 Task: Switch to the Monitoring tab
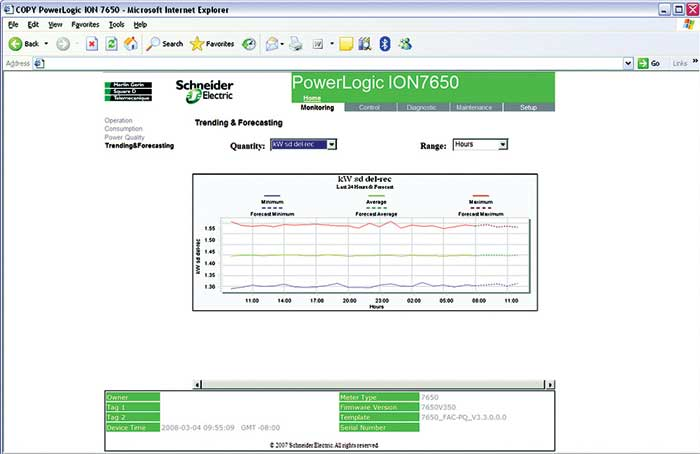(x=317, y=108)
